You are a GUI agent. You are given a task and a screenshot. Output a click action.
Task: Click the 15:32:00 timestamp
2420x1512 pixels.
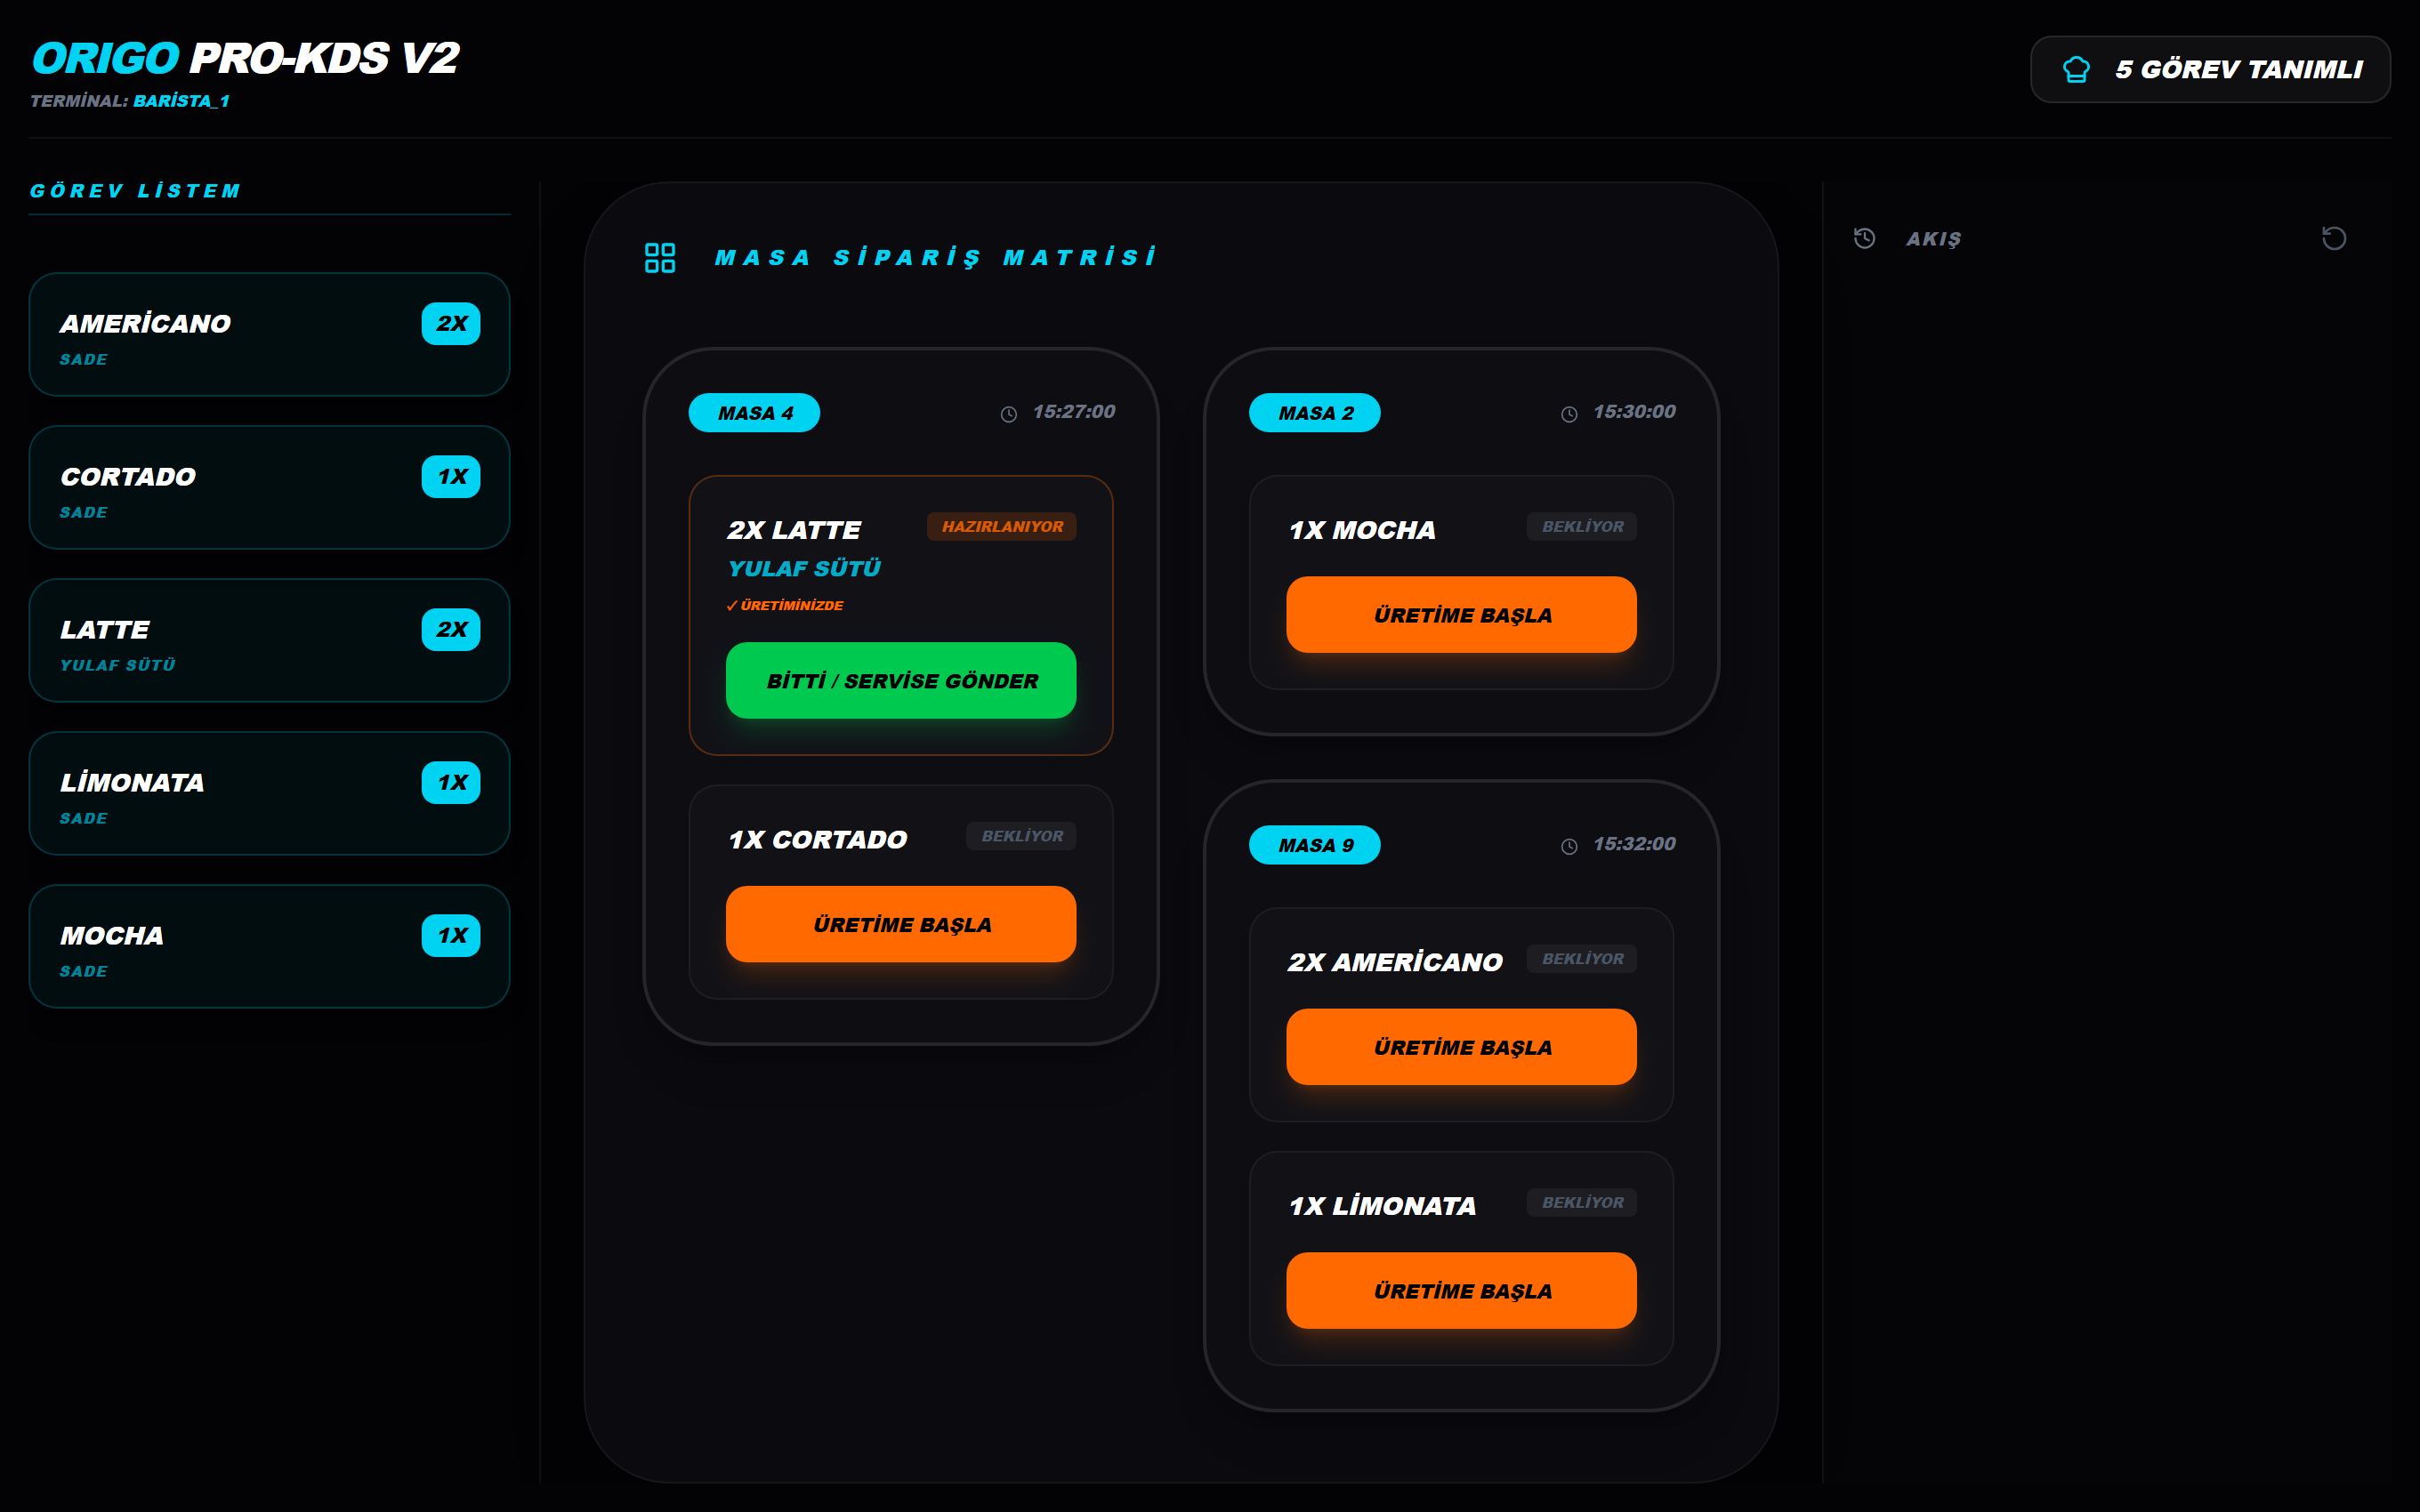1634,844
